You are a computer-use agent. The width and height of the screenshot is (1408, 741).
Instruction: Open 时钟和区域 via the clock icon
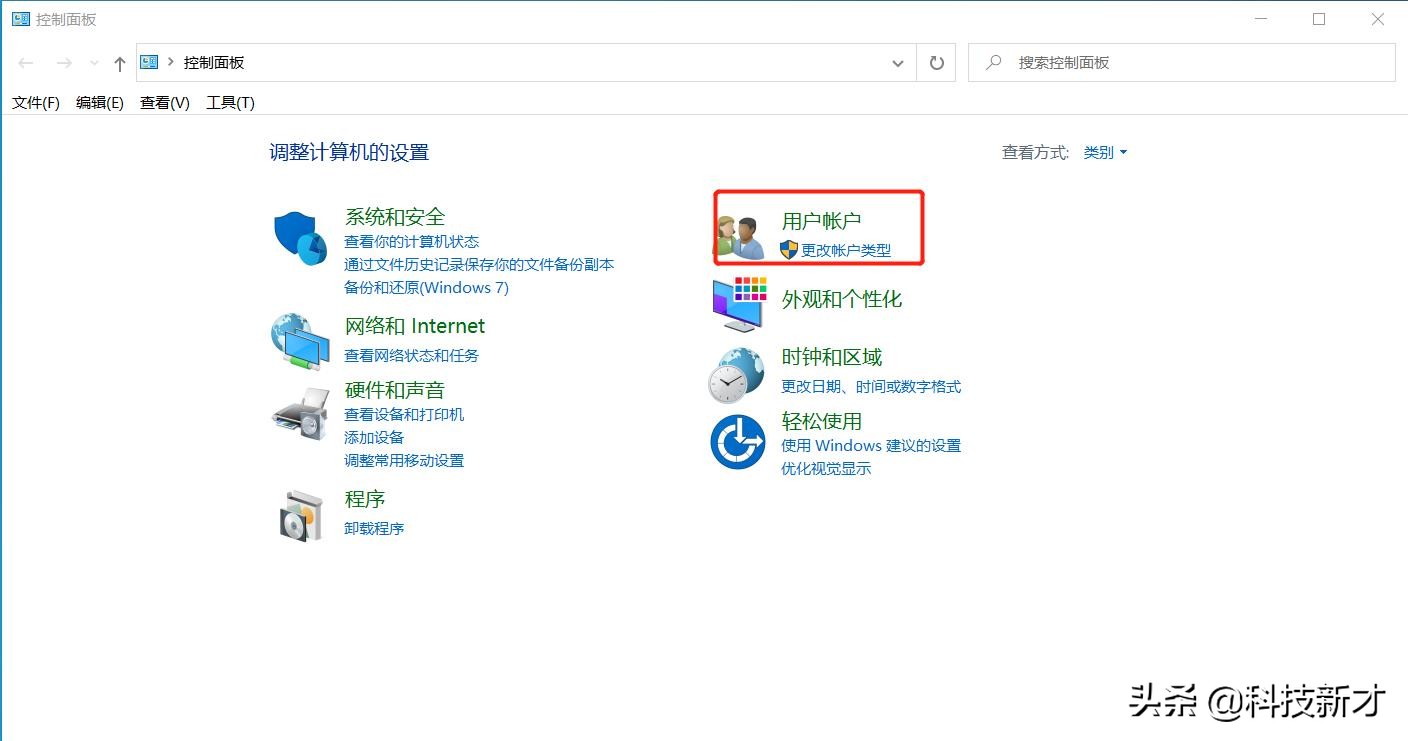(x=737, y=373)
